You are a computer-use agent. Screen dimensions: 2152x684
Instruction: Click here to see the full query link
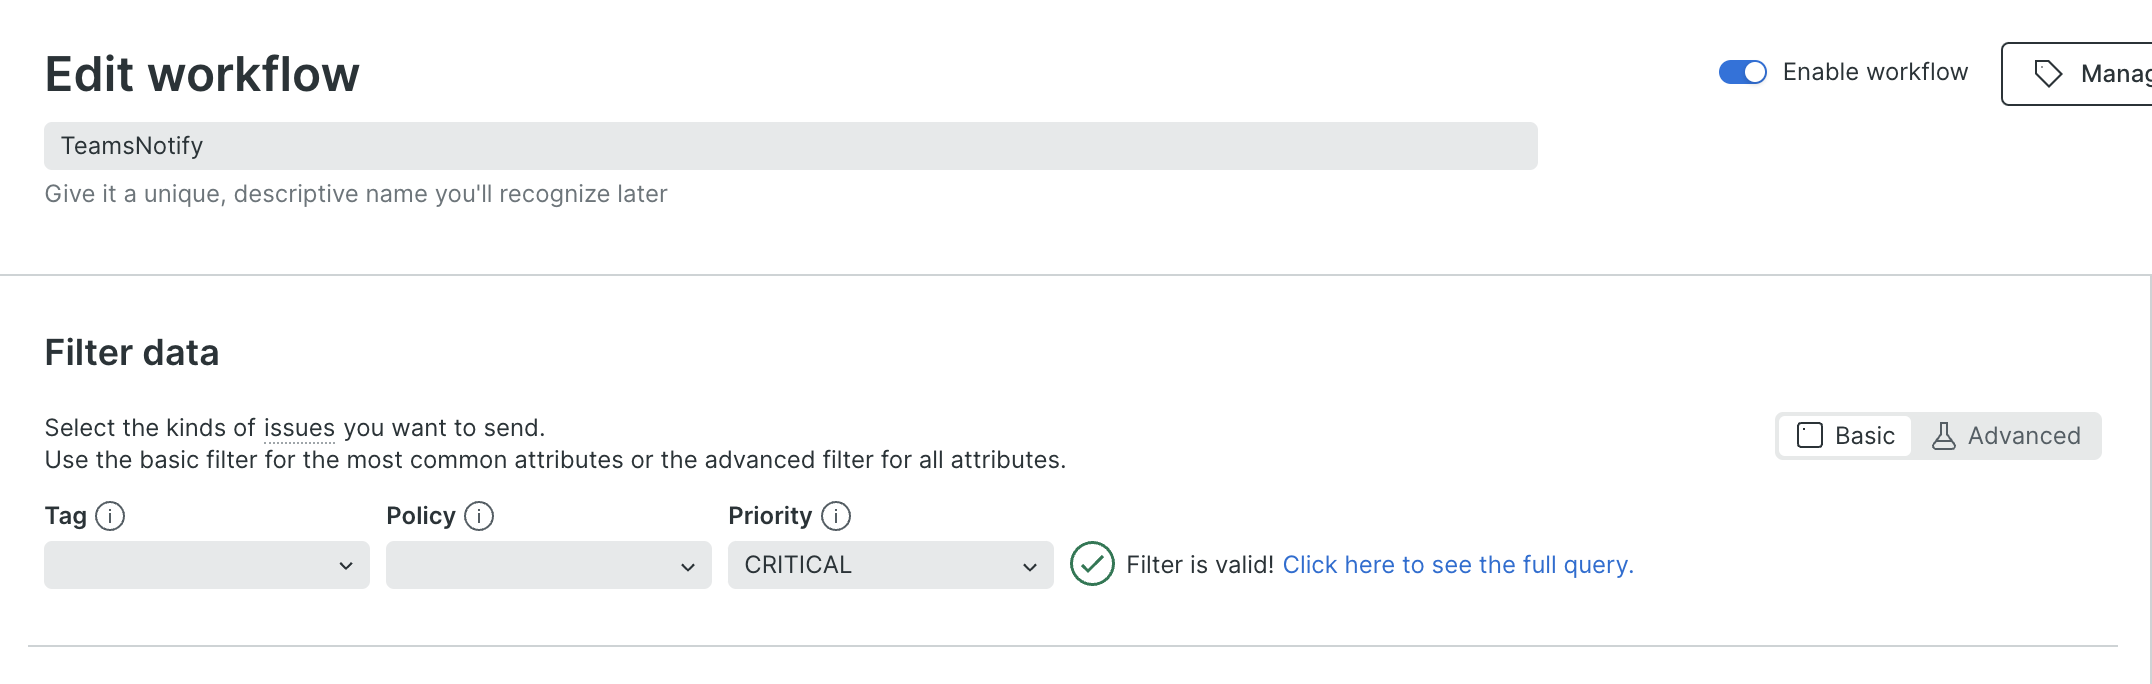[1457, 565]
